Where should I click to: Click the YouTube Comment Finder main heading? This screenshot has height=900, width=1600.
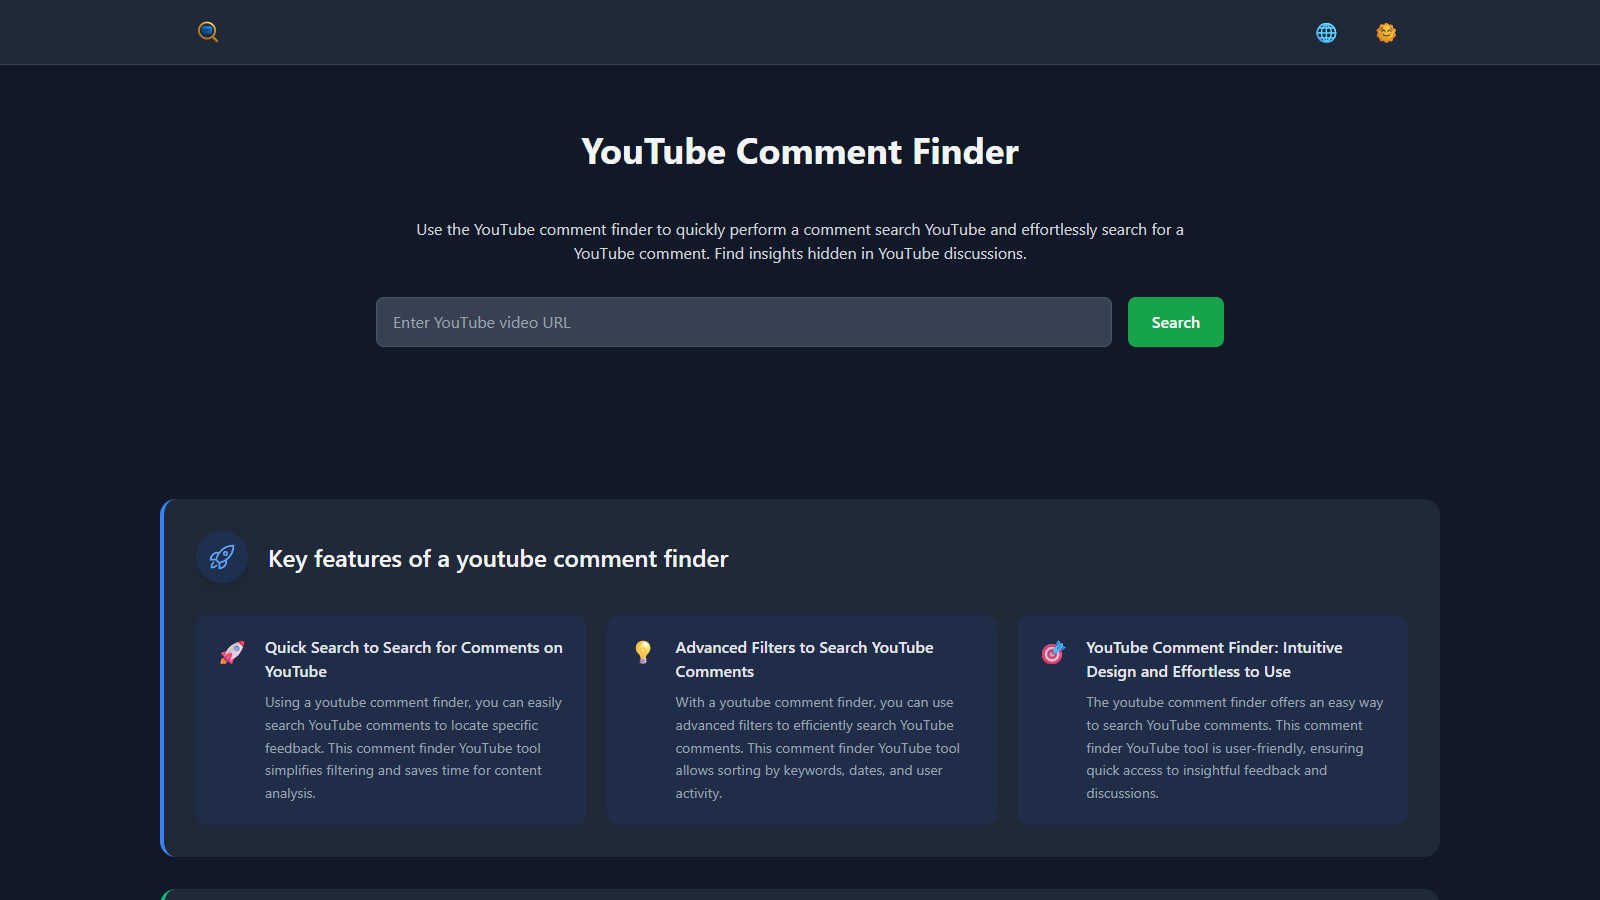coord(800,152)
